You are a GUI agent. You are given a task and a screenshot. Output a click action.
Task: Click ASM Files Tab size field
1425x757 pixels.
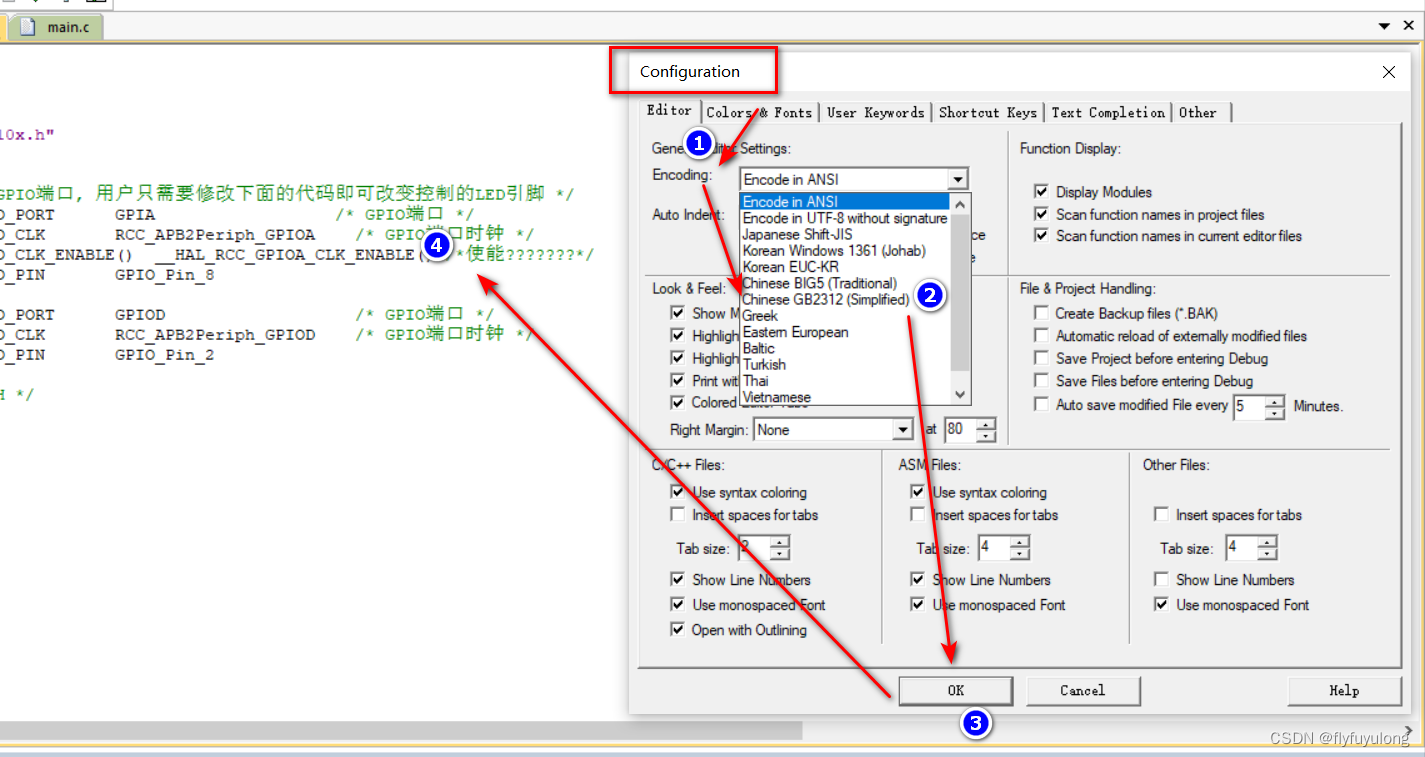[x=993, y=548]
